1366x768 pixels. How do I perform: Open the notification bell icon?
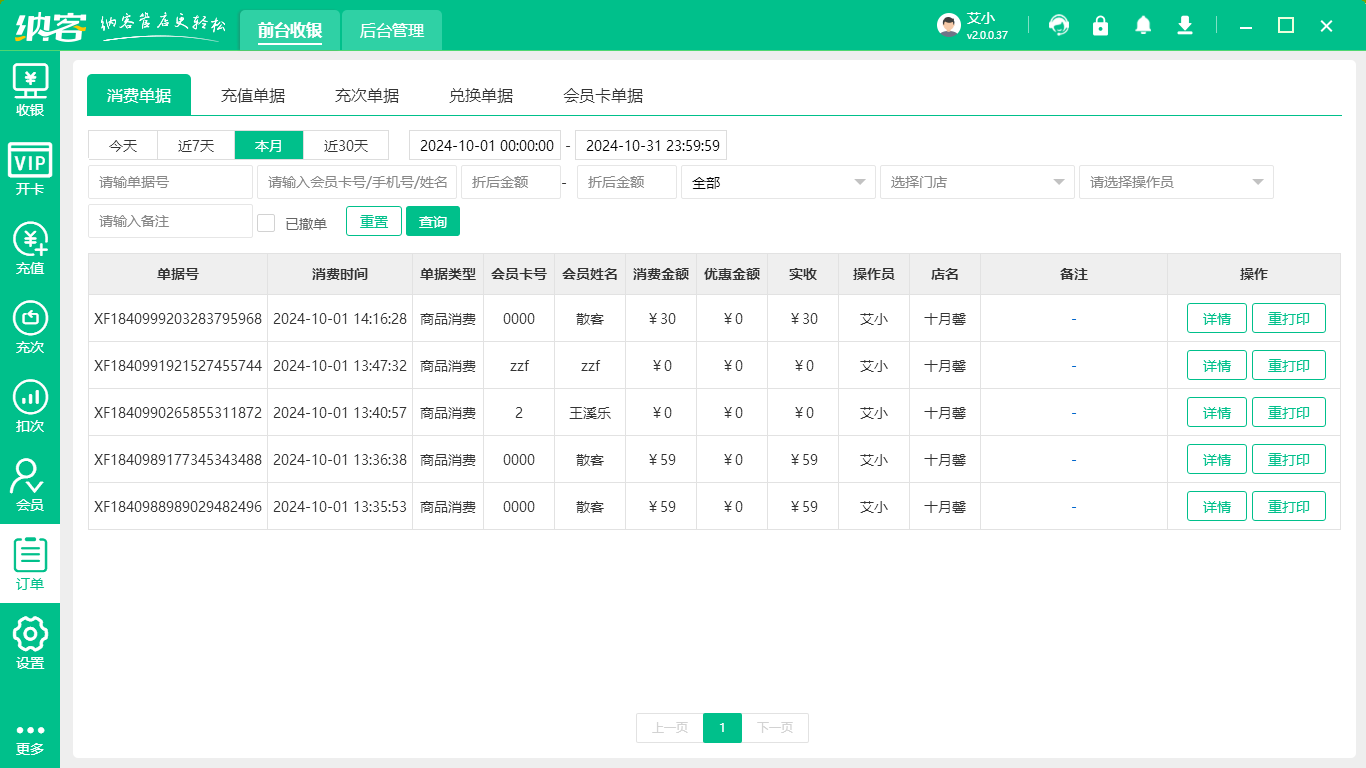tap(1142, 26)
